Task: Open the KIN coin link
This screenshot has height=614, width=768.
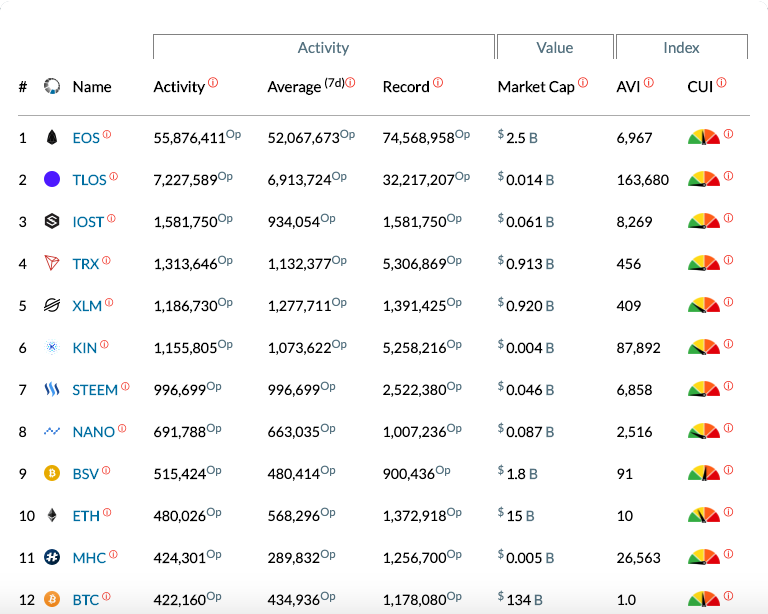Action: pyautogui.click(x=85, y=348)
